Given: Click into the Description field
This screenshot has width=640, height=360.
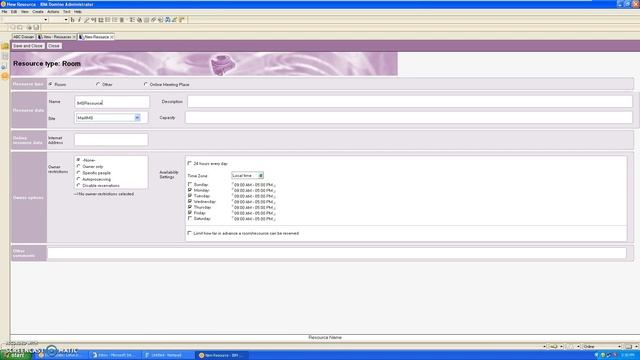Looking at the screenshot, I should 410,102.
